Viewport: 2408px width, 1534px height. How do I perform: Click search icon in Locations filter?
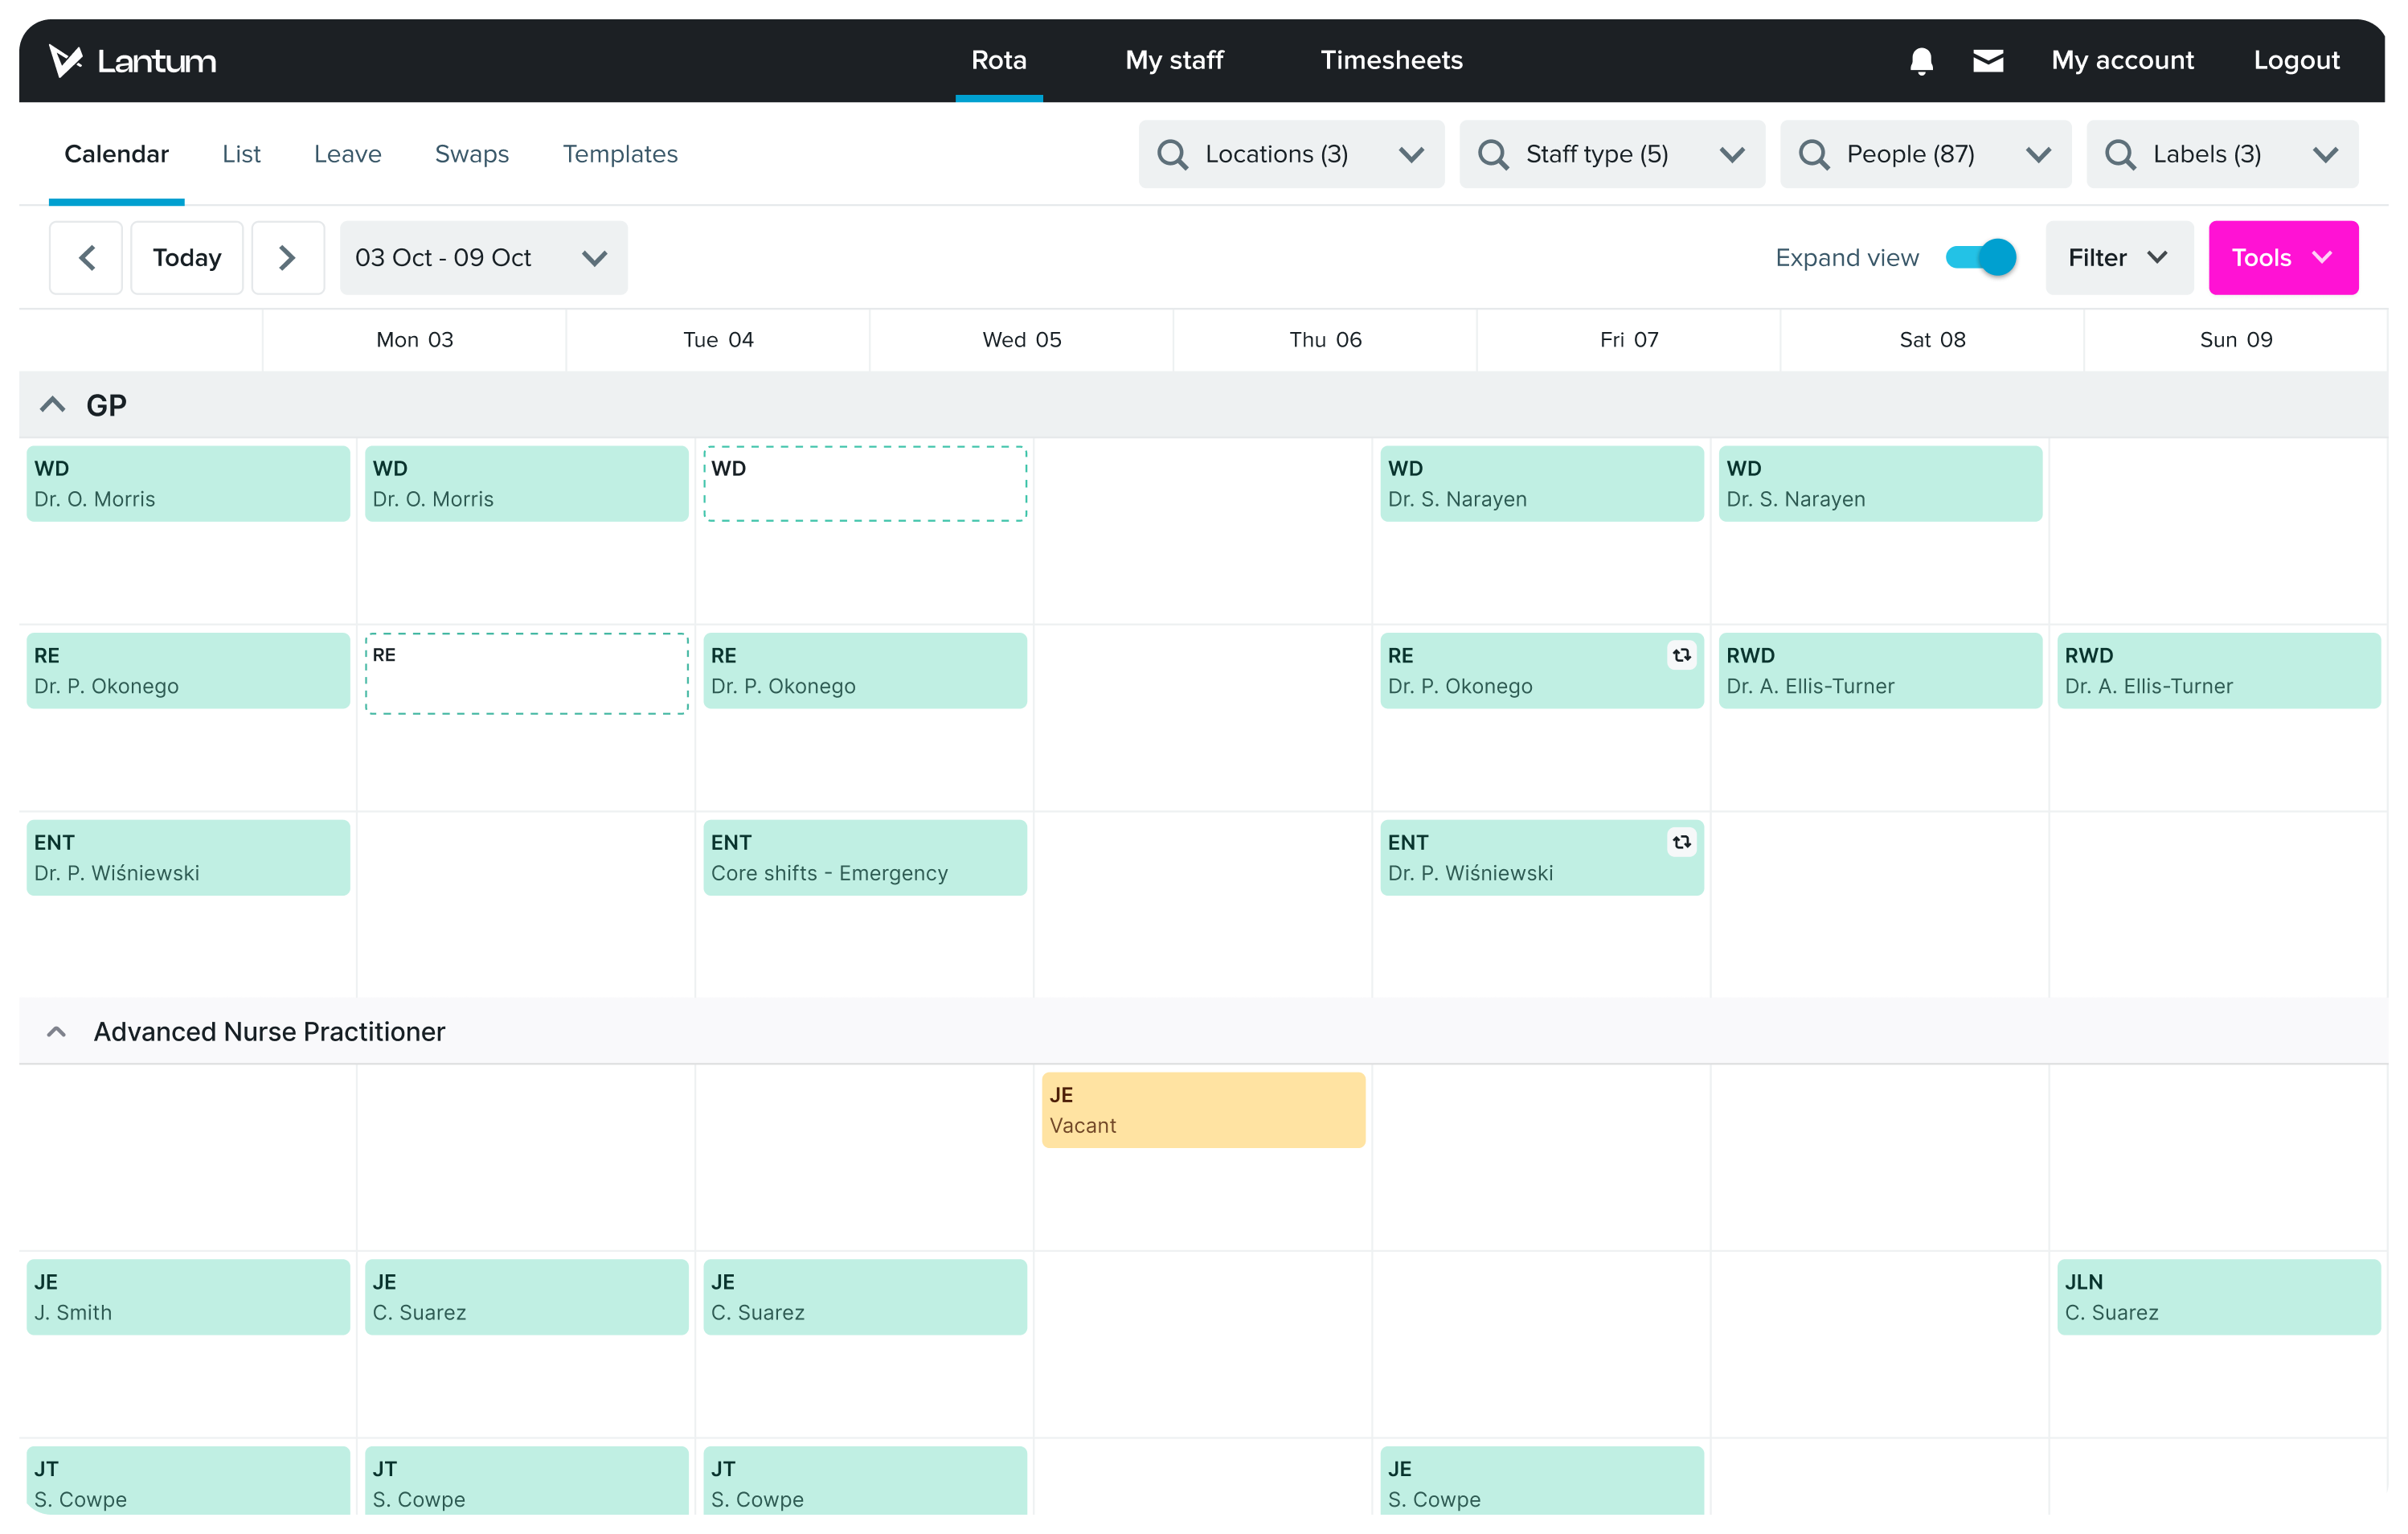point(1172,155)
